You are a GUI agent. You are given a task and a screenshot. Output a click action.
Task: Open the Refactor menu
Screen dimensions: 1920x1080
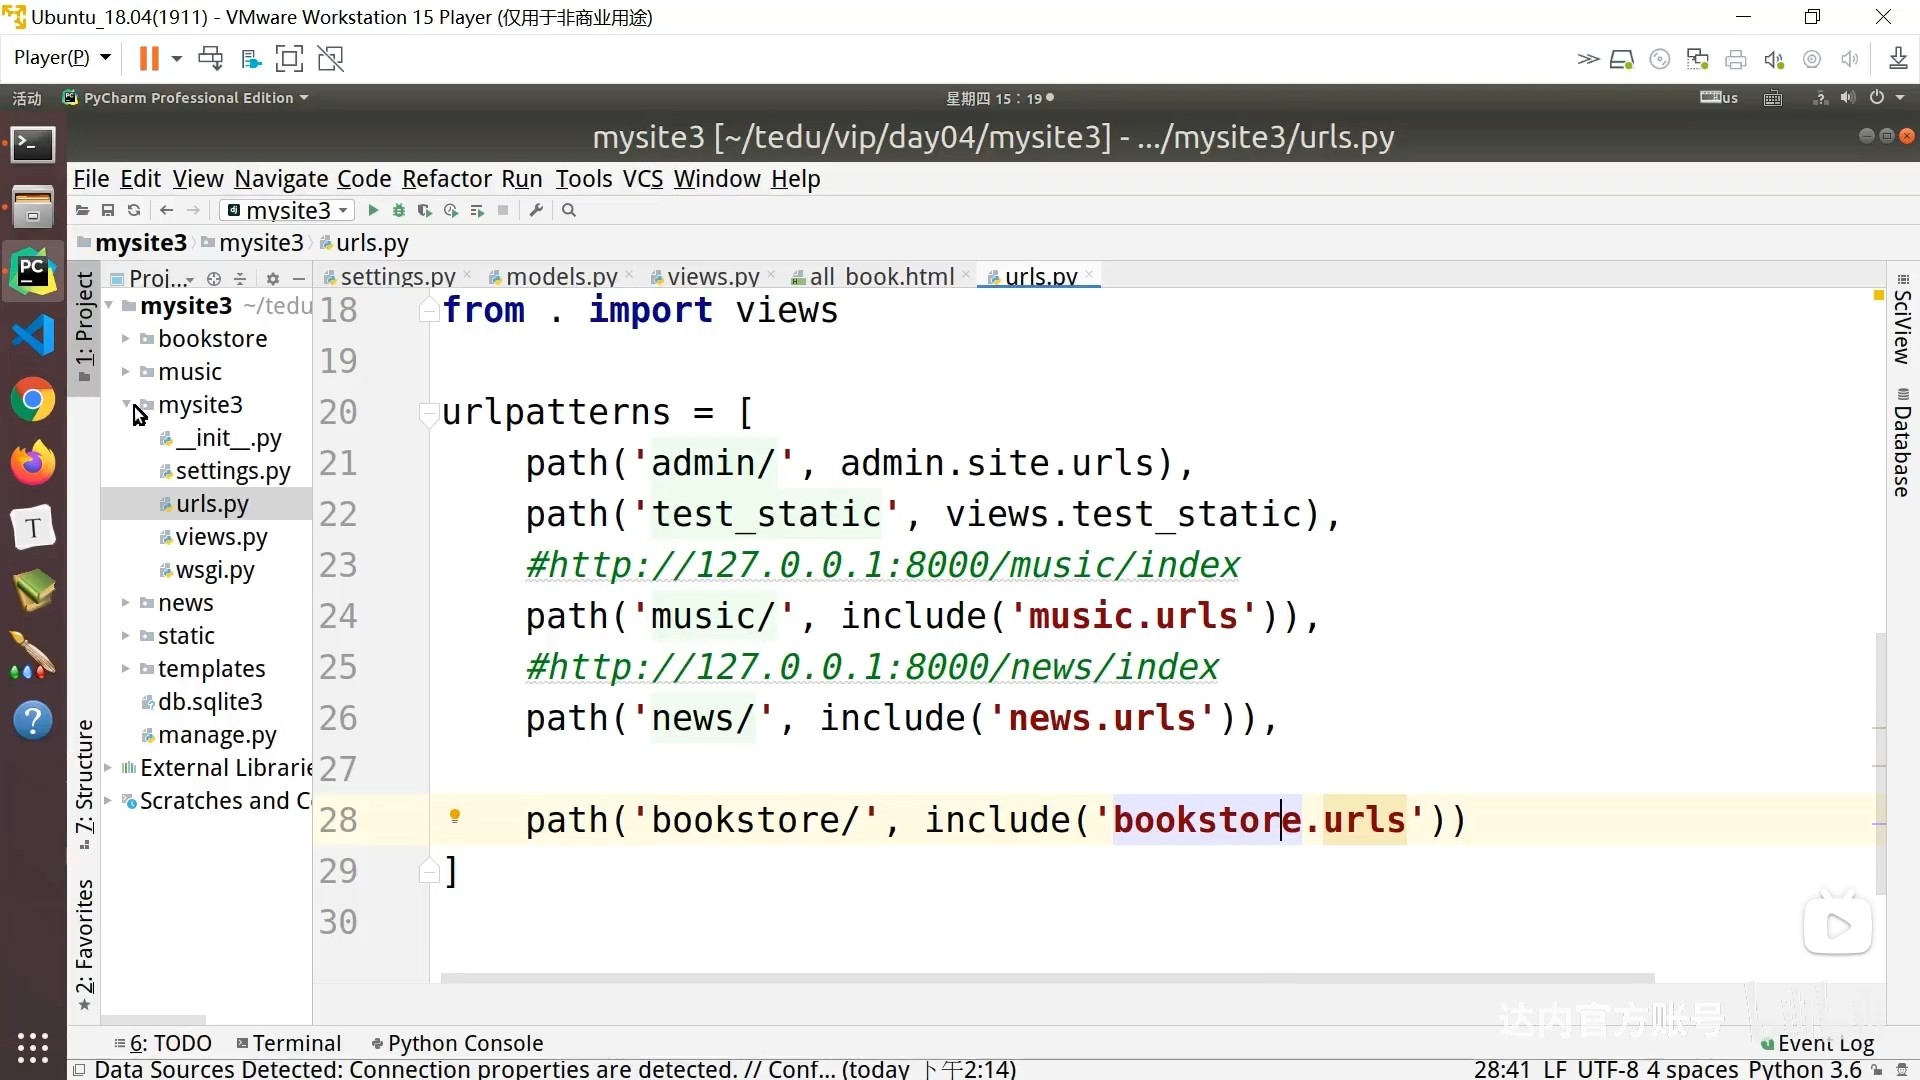[446, 178]
